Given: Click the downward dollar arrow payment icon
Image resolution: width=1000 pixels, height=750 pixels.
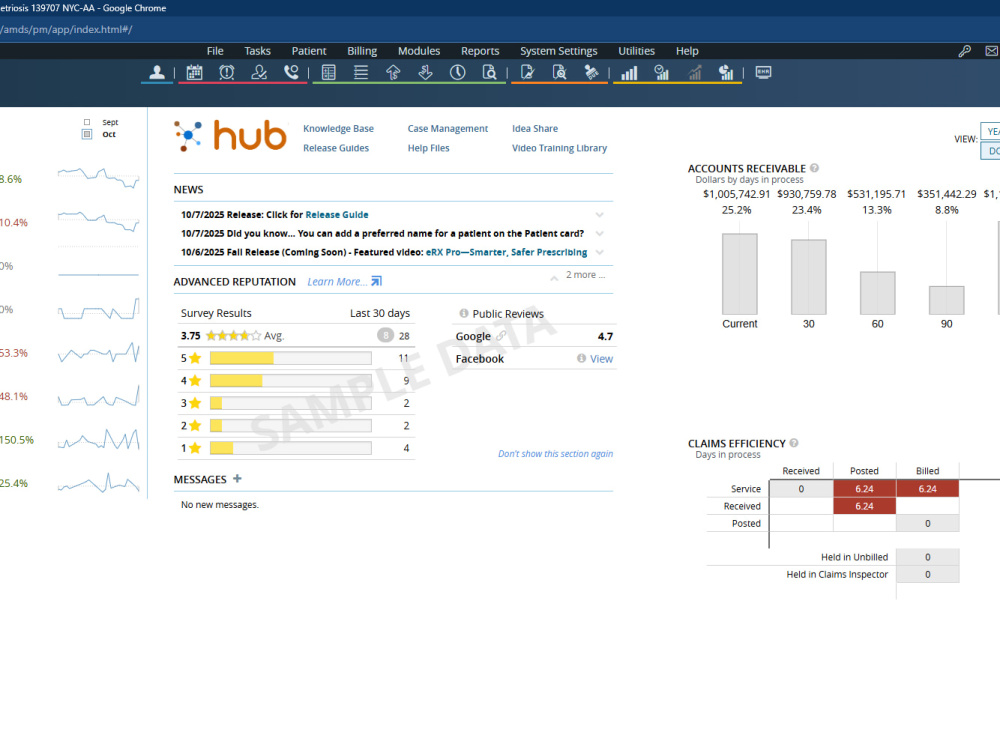Looking at the screenshot, I should point(425,73).
